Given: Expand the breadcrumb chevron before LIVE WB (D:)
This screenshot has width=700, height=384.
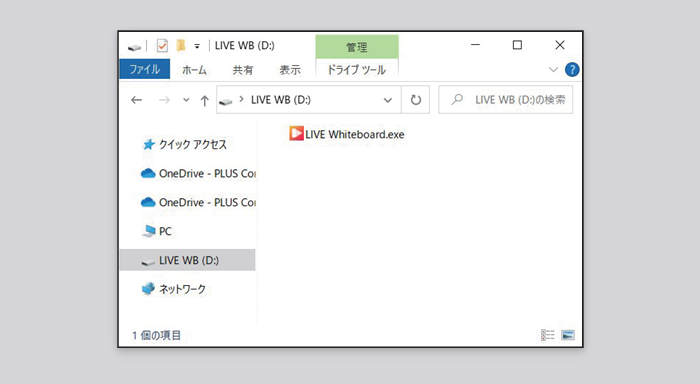Looking at the screenshot, I should pos(242,99).
